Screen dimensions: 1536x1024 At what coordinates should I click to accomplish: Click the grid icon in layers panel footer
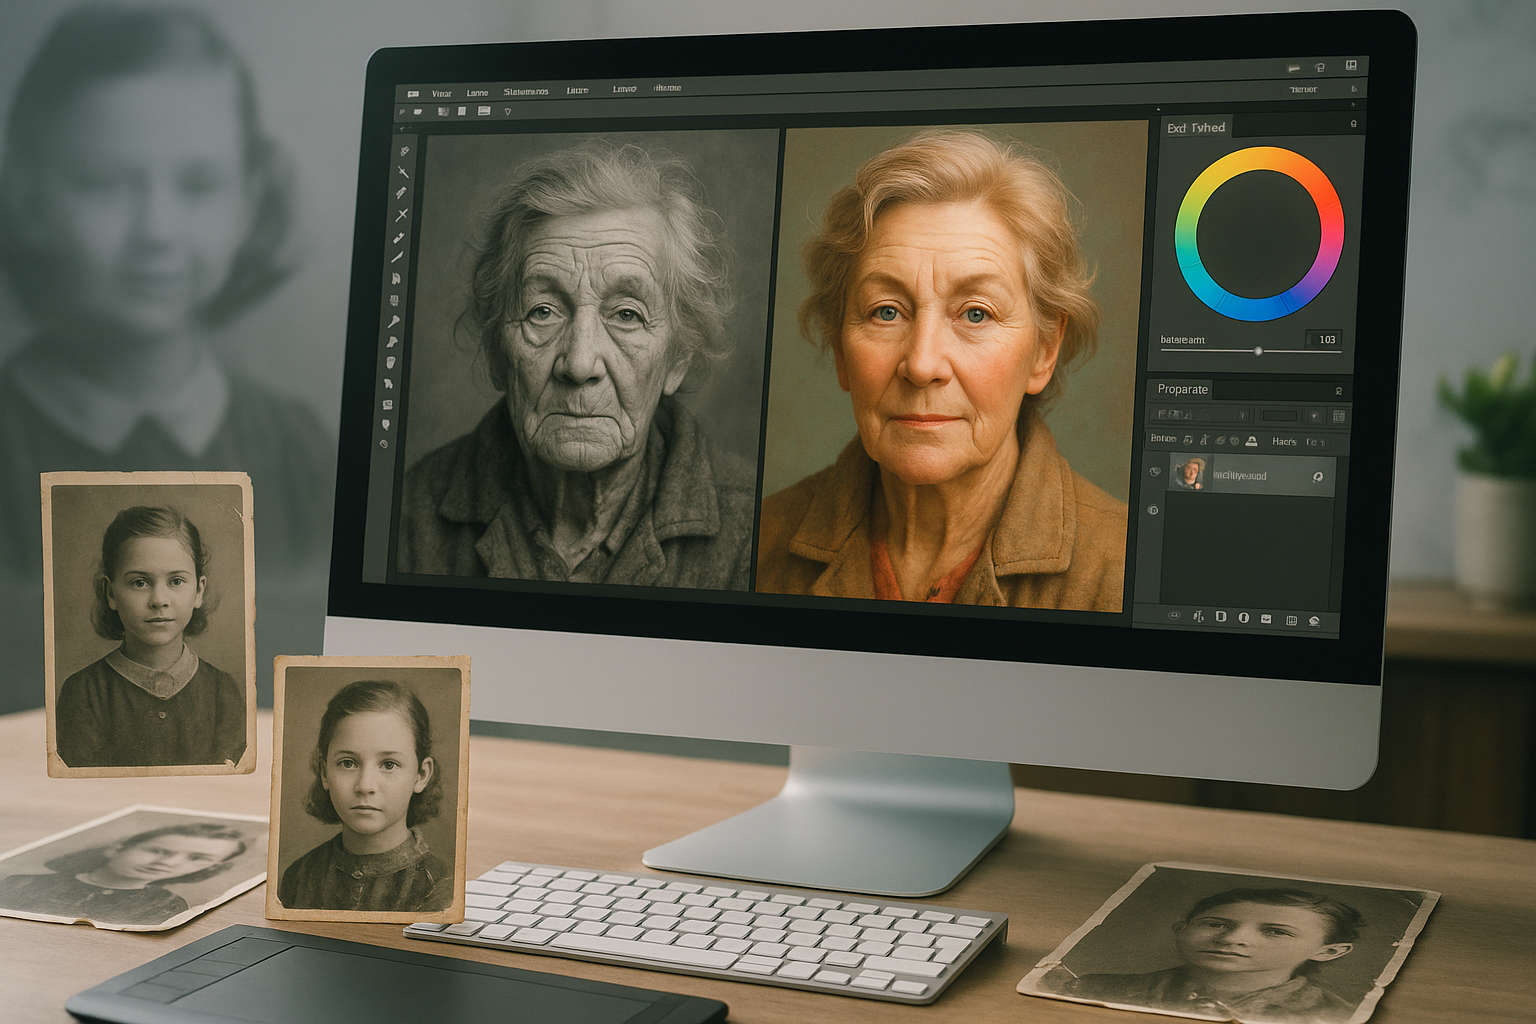(x=1291, y=620)
